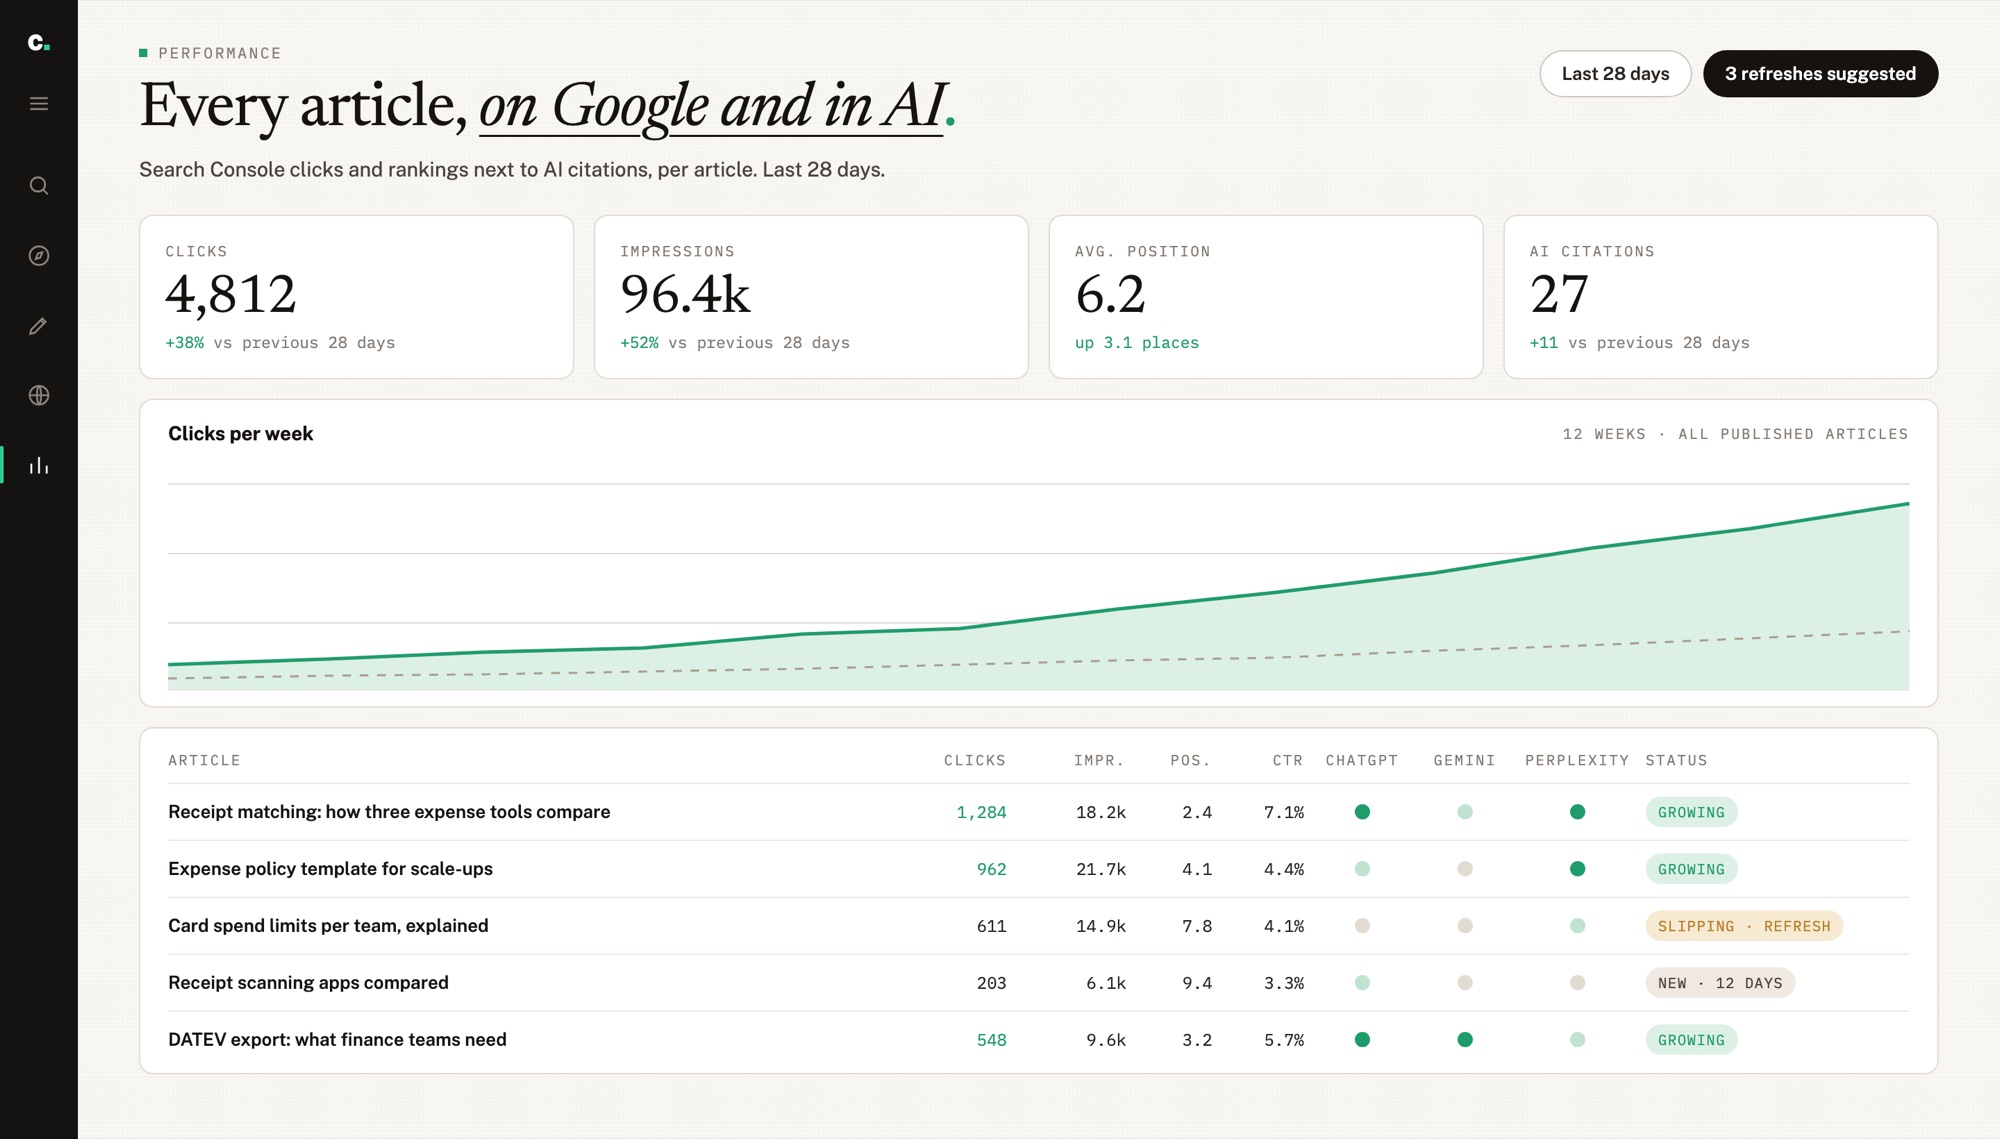Click Growing badge on Receipt matching row

tap(1691, 812)
